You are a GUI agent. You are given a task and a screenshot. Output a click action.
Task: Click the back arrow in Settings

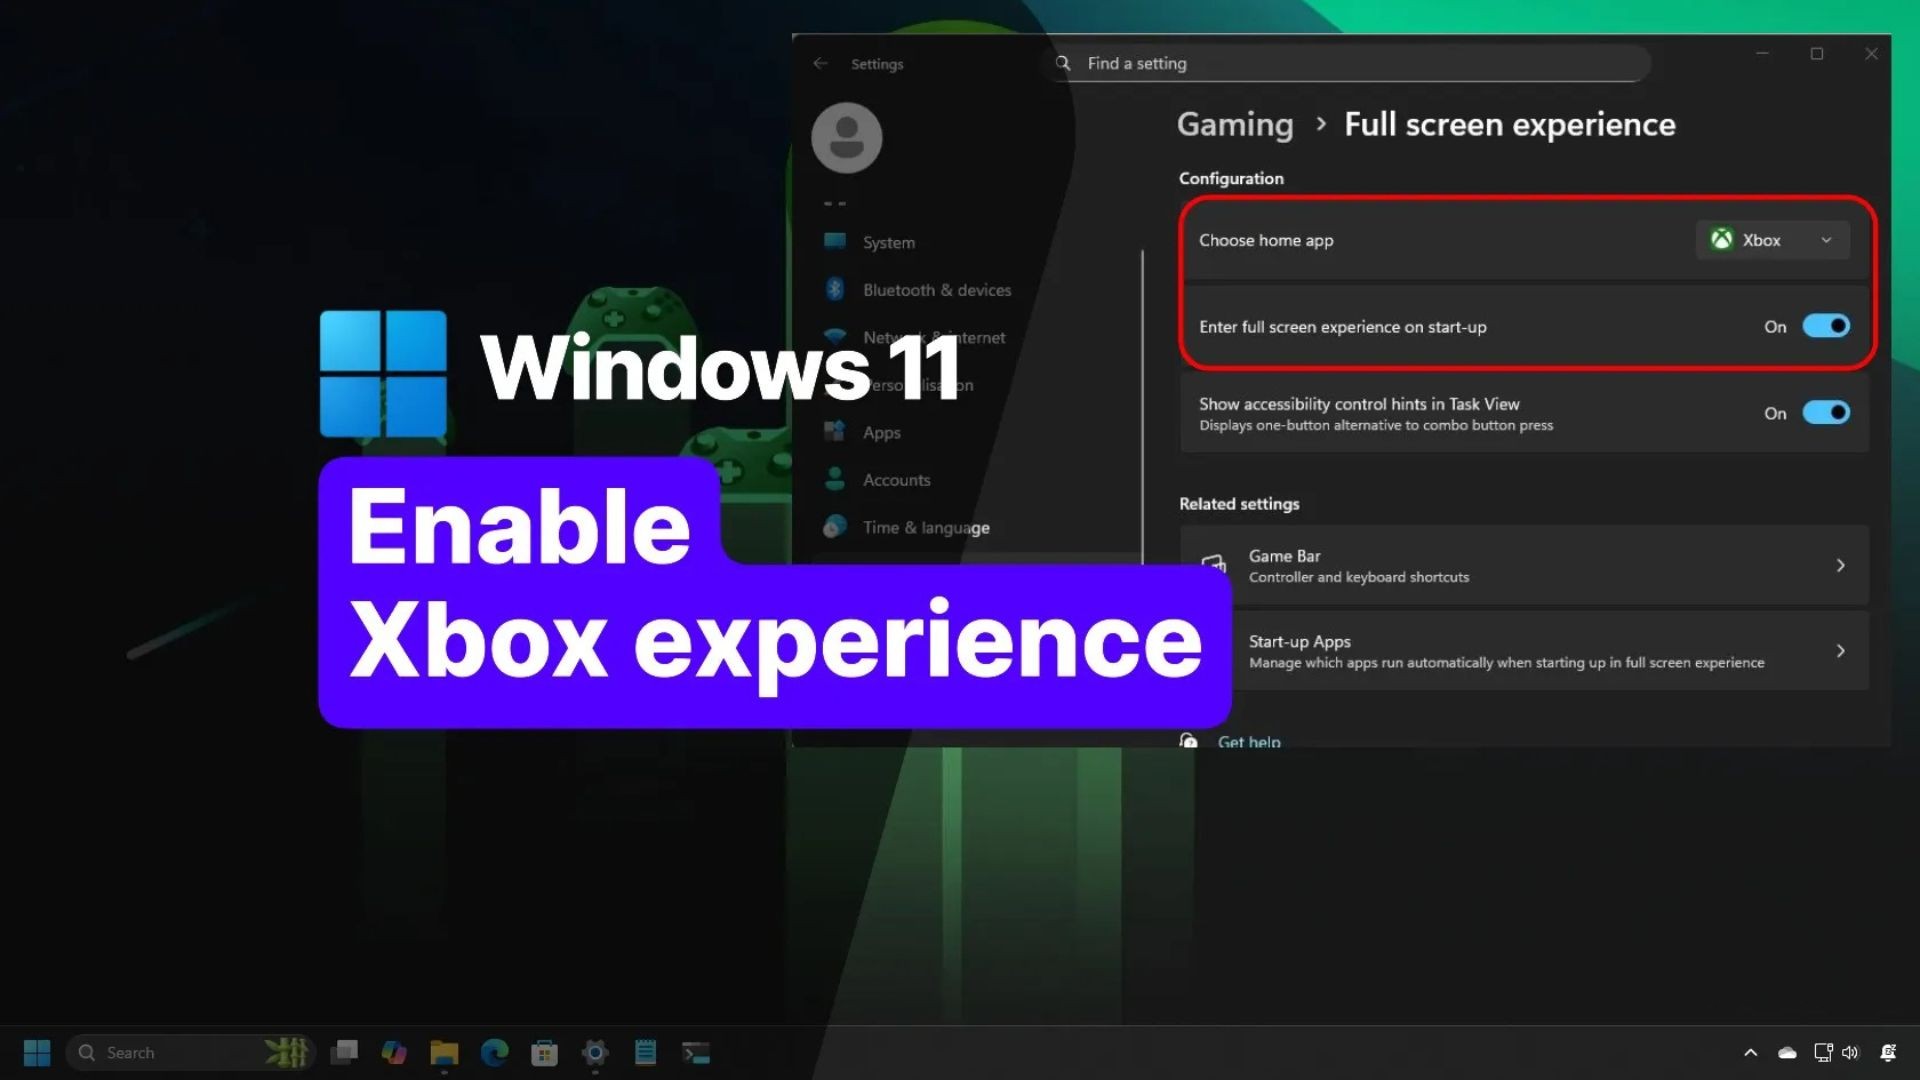coord(820,63)
